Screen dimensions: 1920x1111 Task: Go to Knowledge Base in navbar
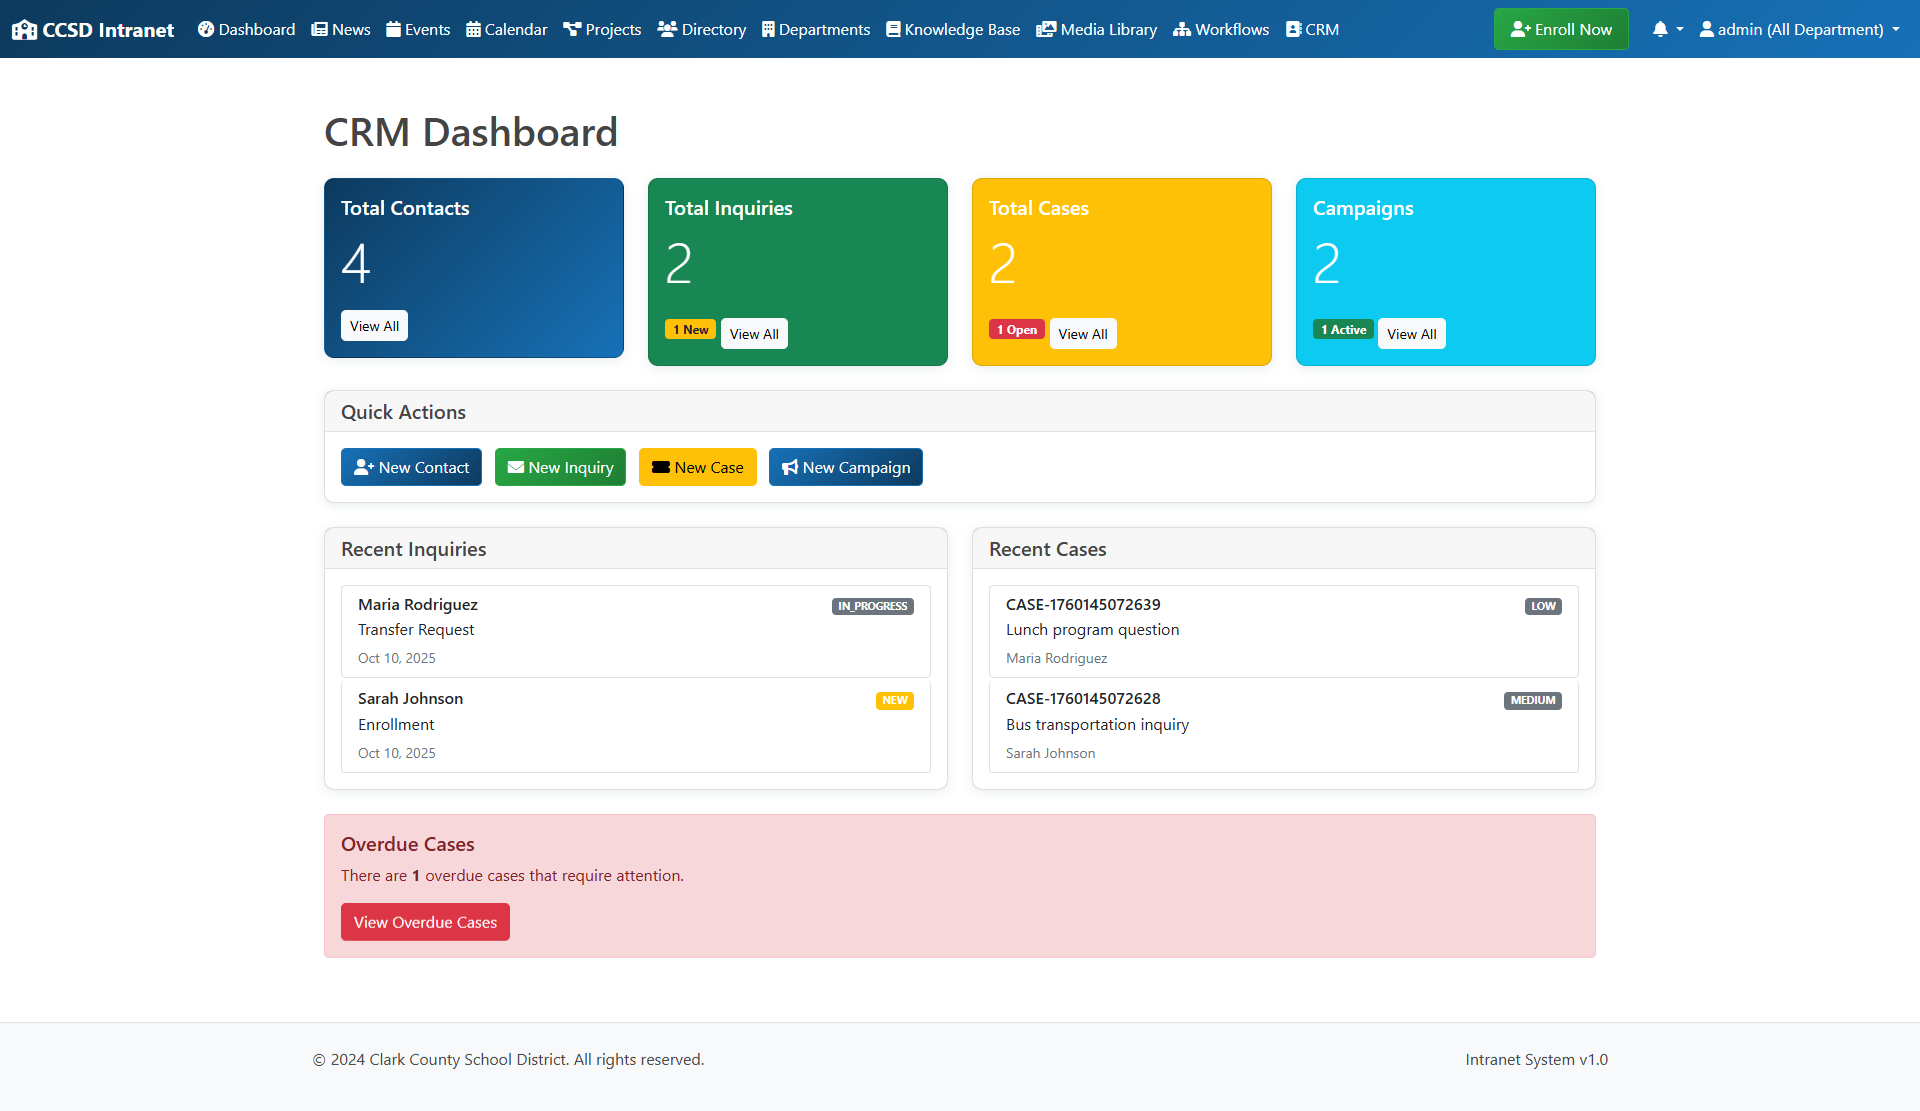click(953, 30)
